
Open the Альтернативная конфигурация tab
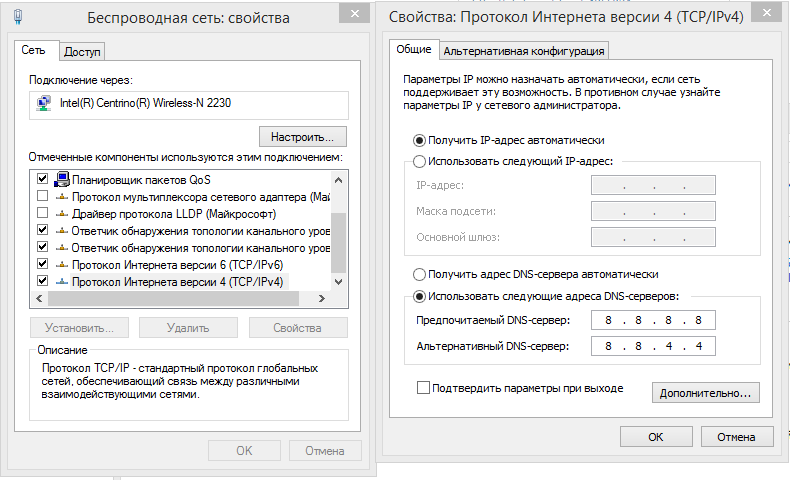click(524, 50)
